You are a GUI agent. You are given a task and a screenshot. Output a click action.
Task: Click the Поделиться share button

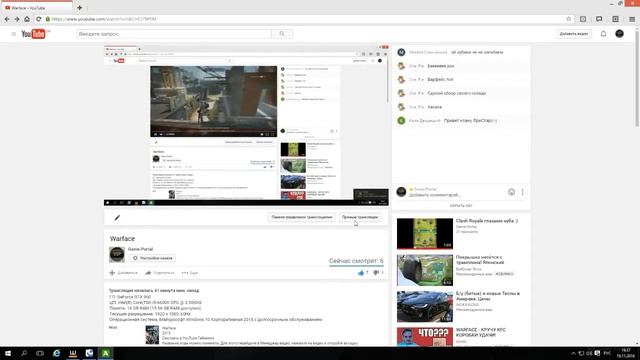tap(160, 273)
